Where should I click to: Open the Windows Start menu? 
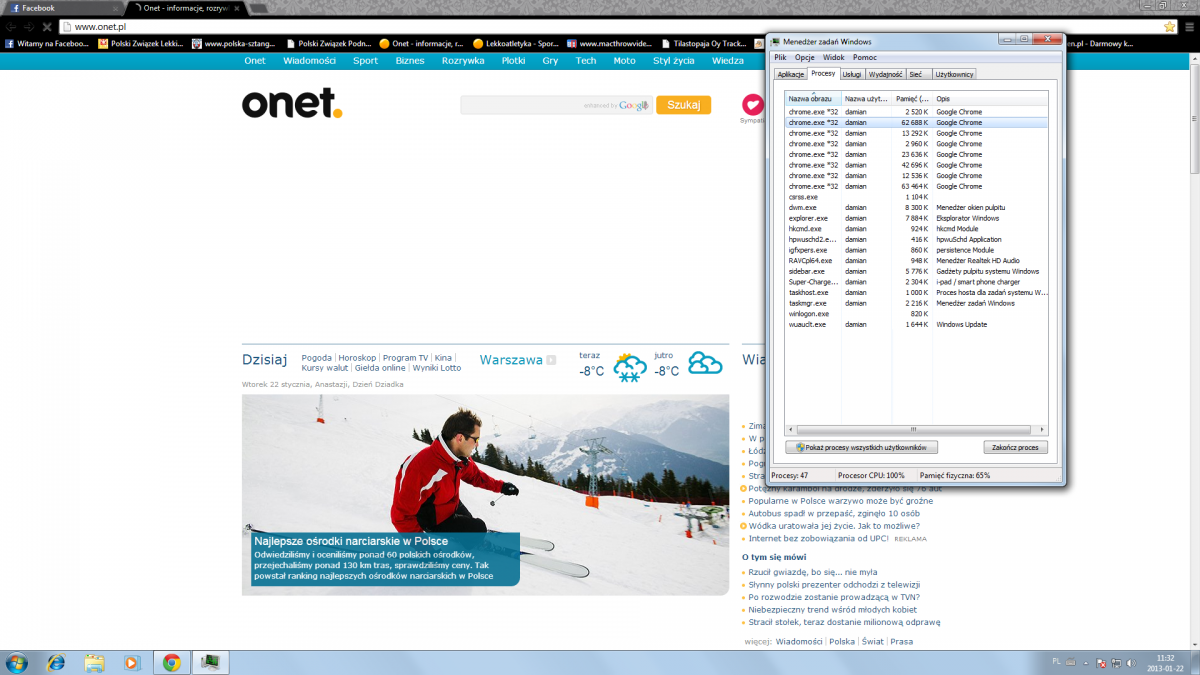[17, 662]
